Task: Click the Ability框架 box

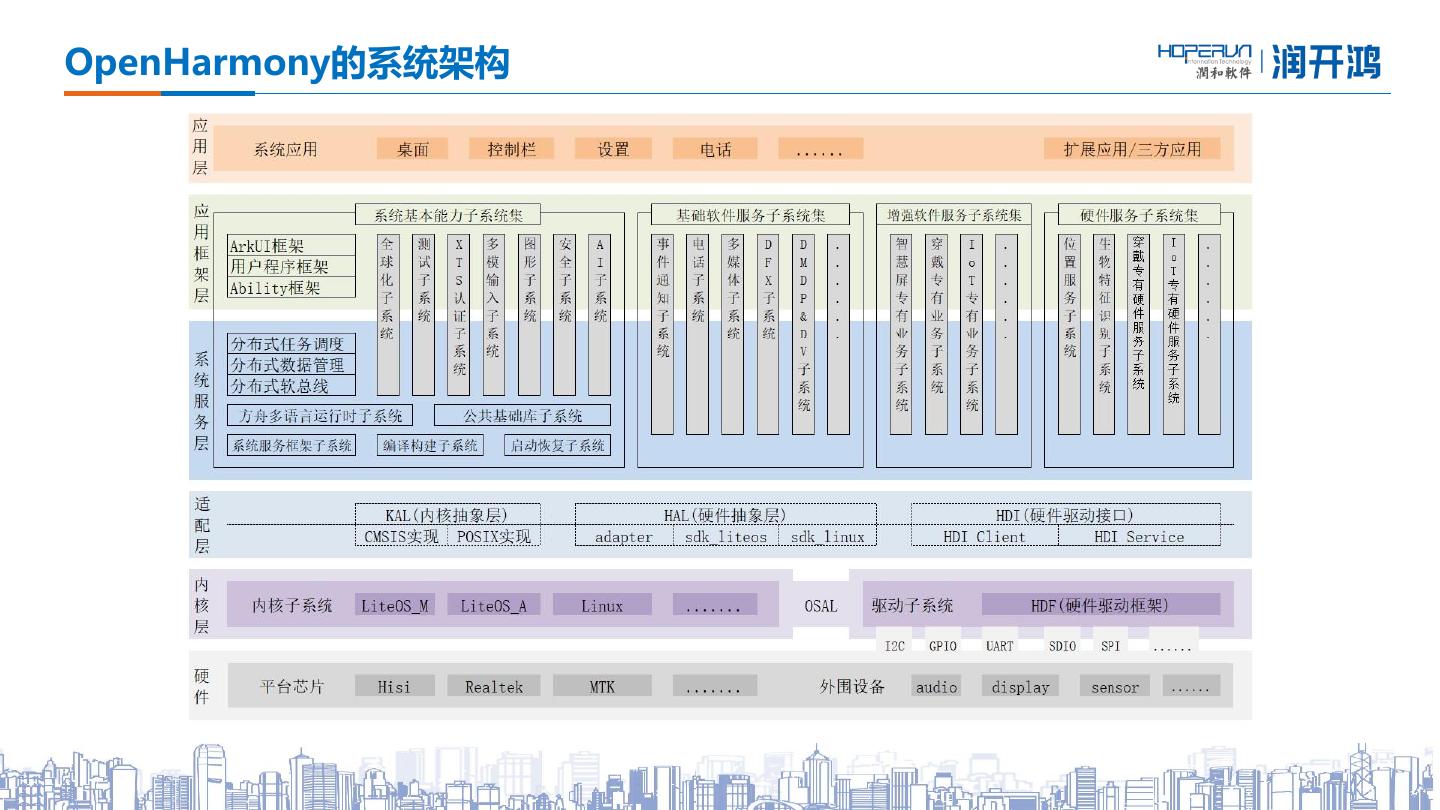Action: pos(292,288)
